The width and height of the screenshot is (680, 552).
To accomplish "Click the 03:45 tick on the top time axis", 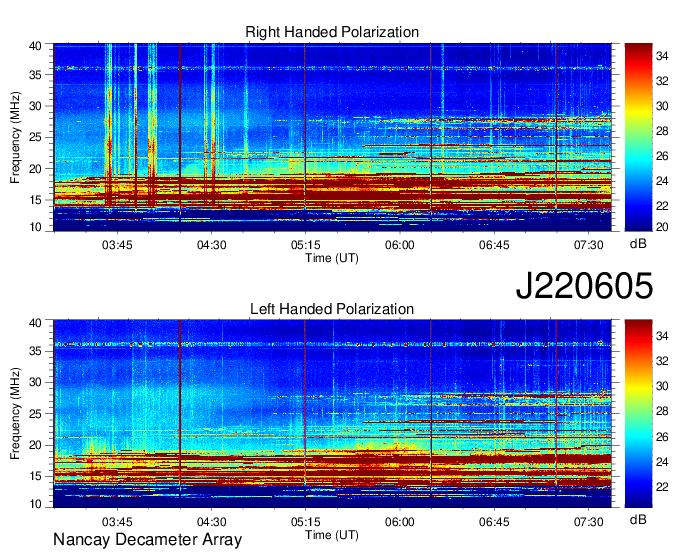I will coord(117,245).
